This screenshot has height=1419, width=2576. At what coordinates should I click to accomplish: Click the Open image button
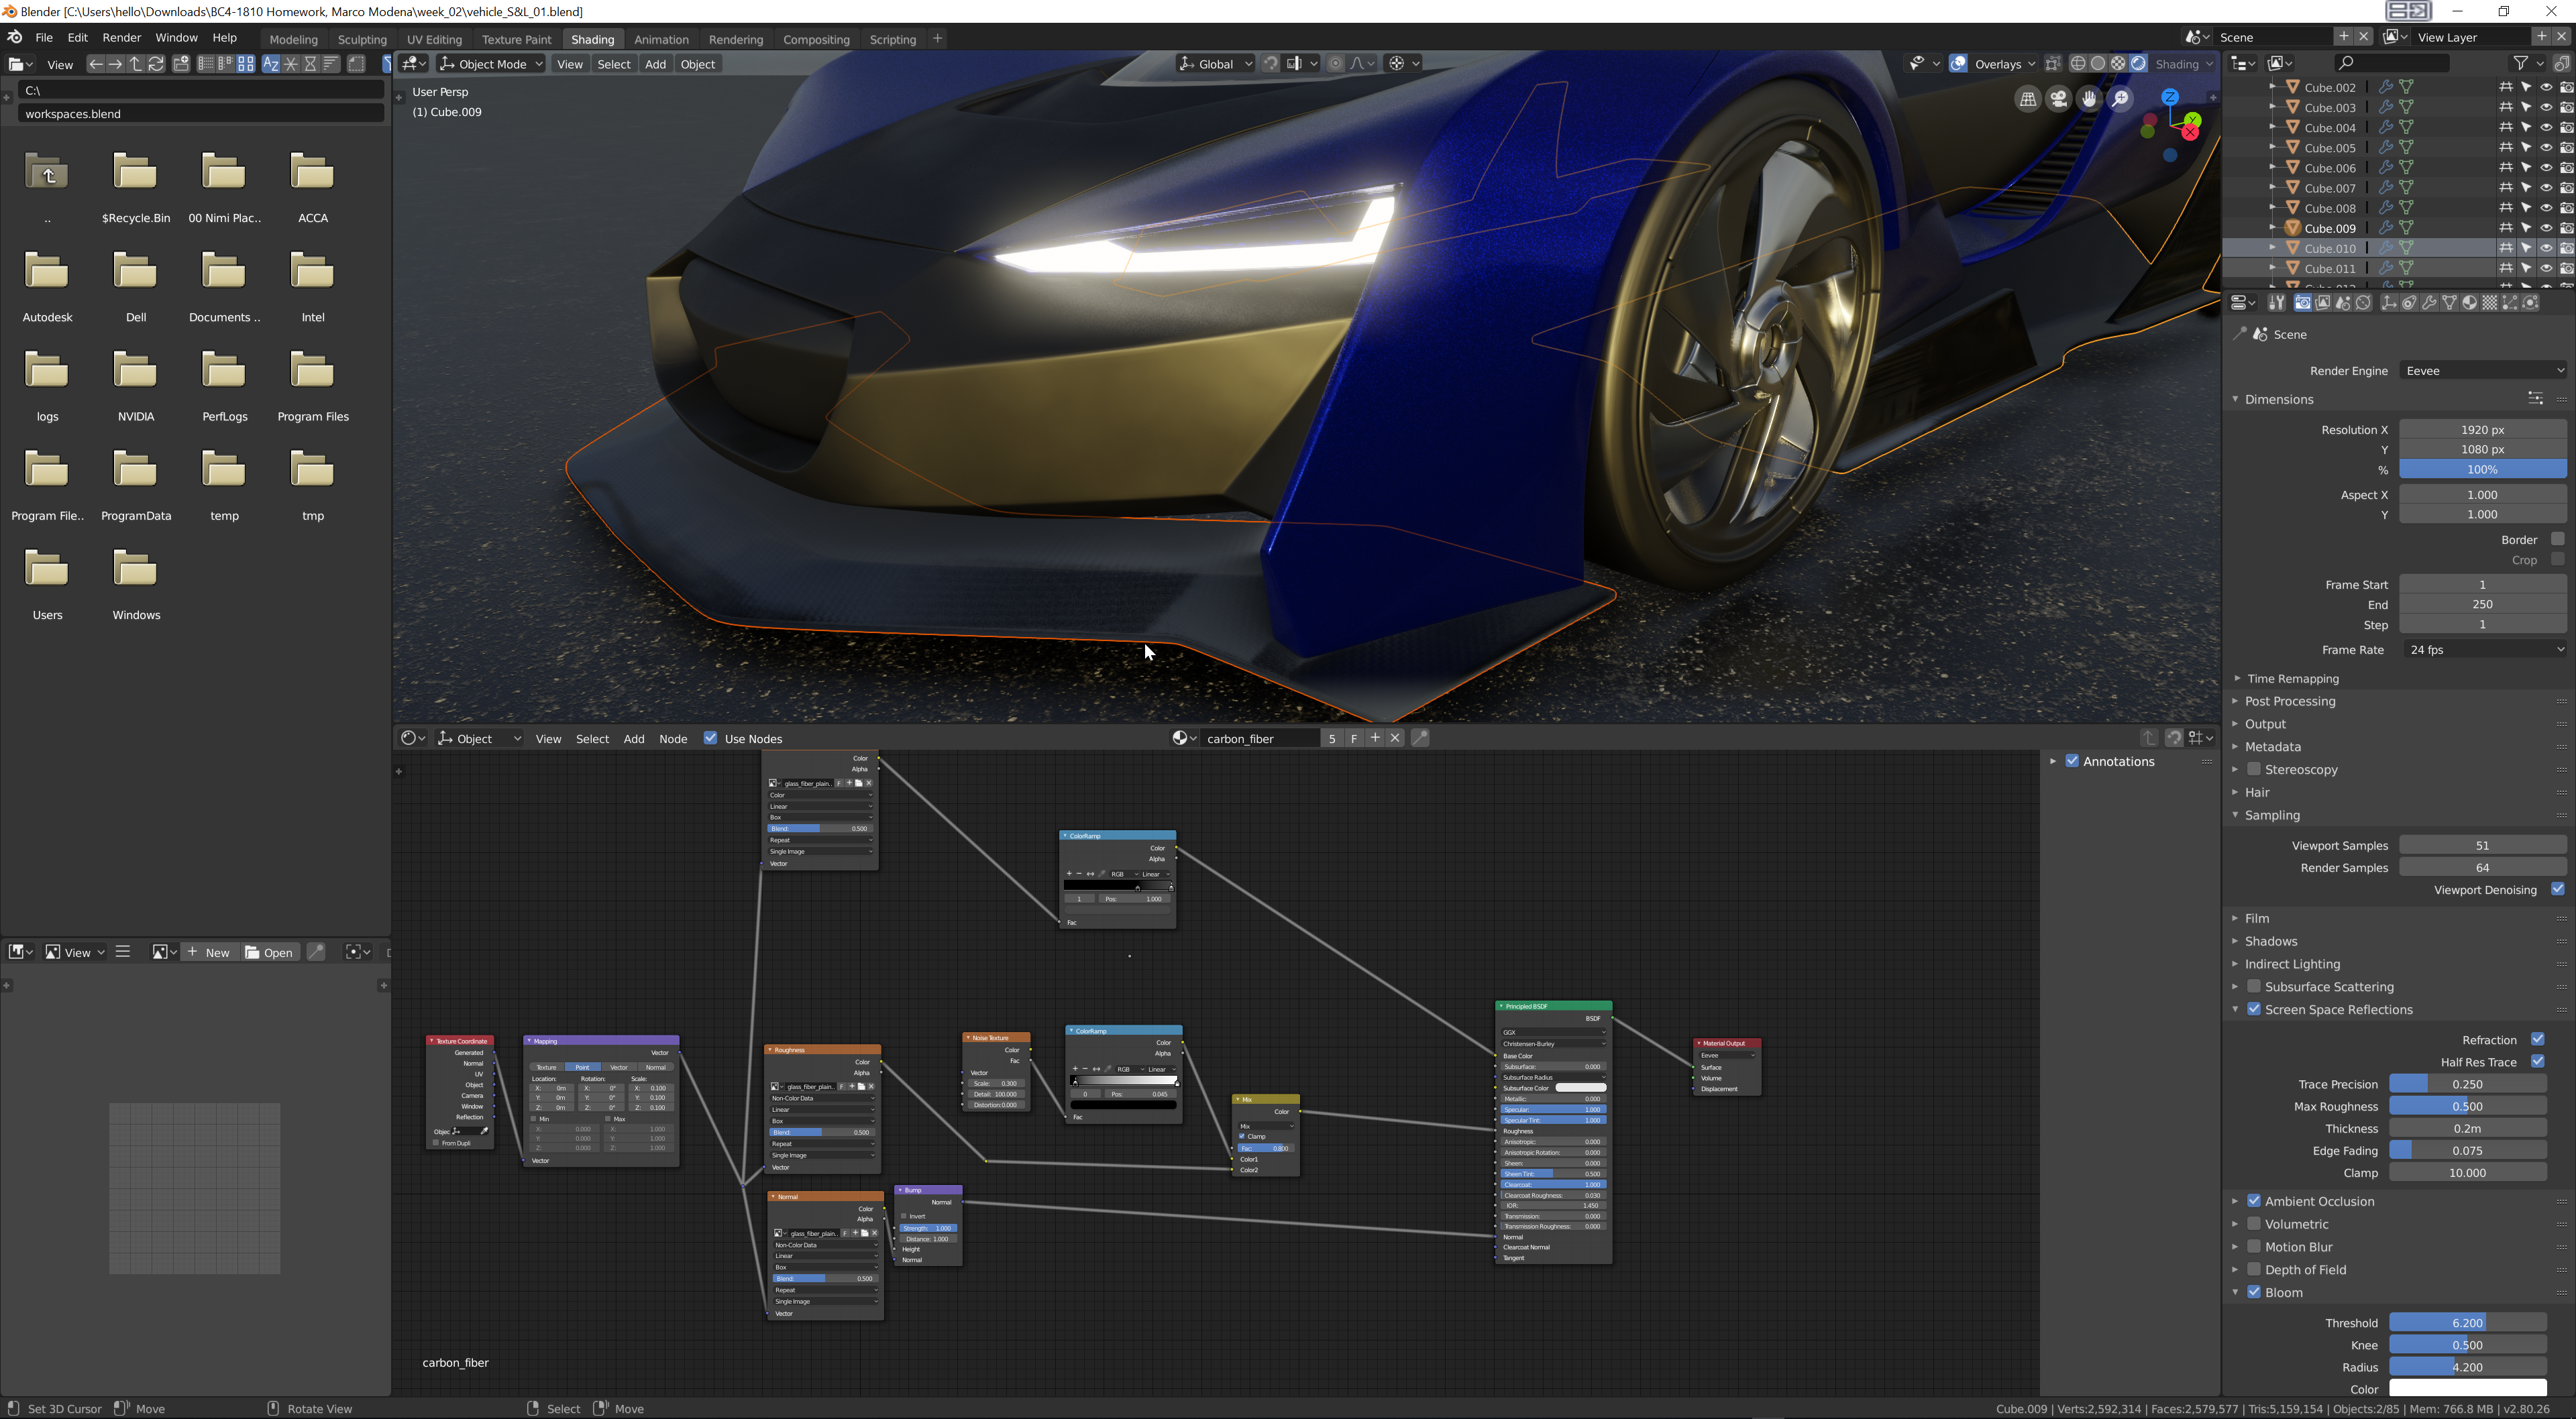point(269,952)
